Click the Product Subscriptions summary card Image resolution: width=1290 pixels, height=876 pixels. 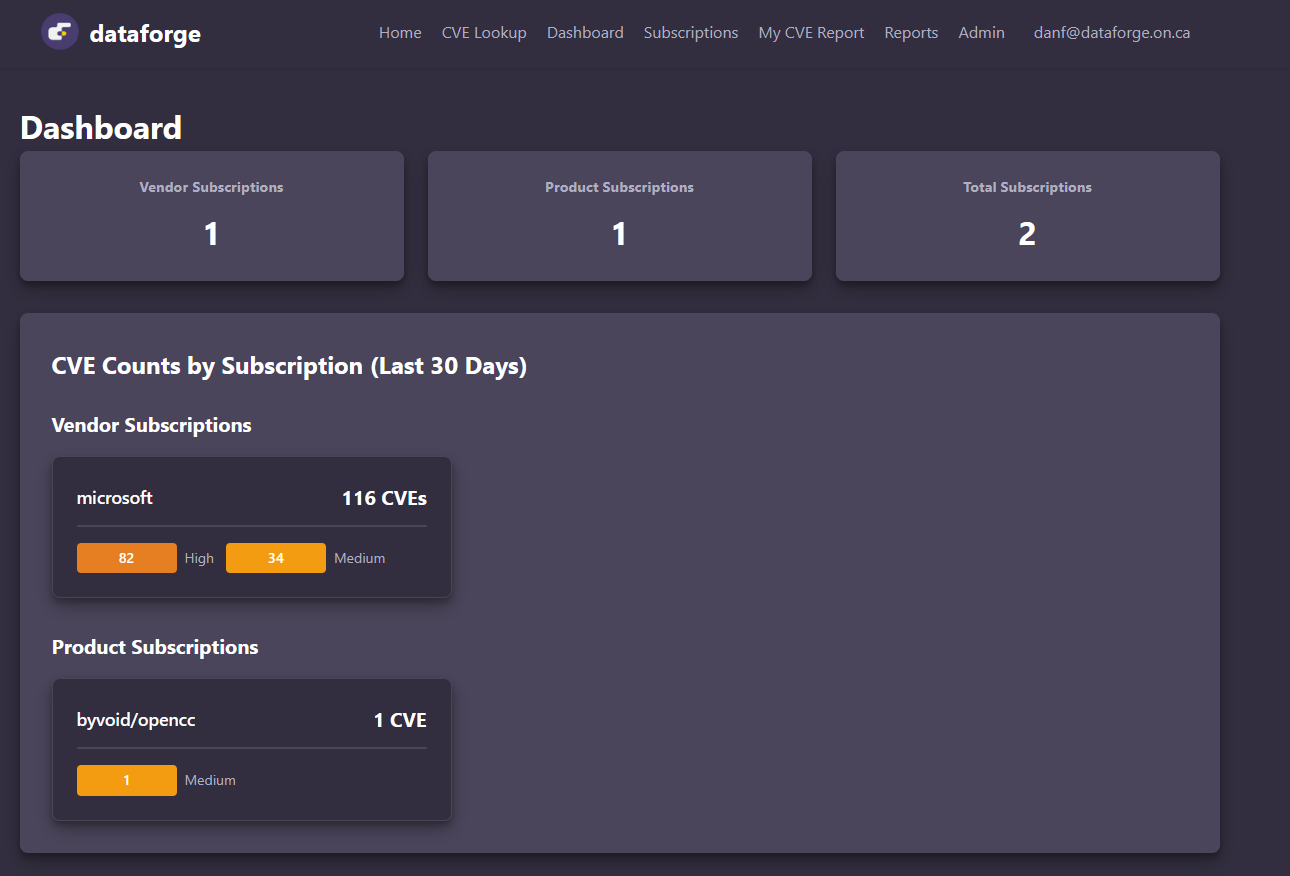(619, 216)
